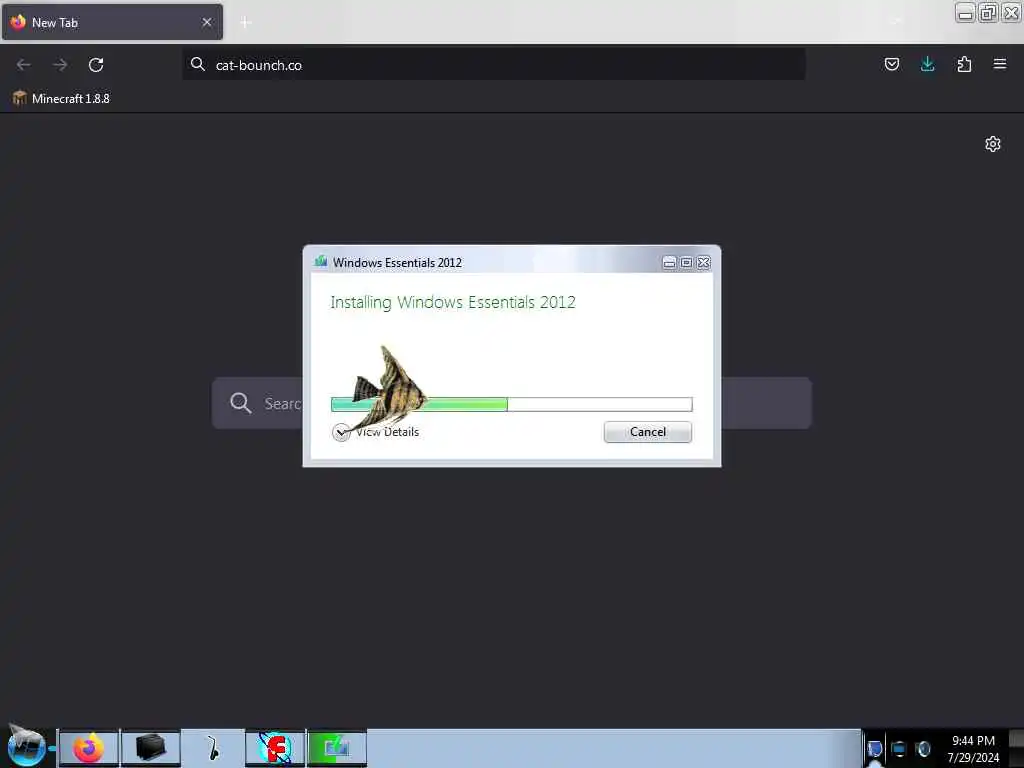1024x768 pixels.
Task: Click the Windows Essentials title bar icon
Action: (321, 262)
